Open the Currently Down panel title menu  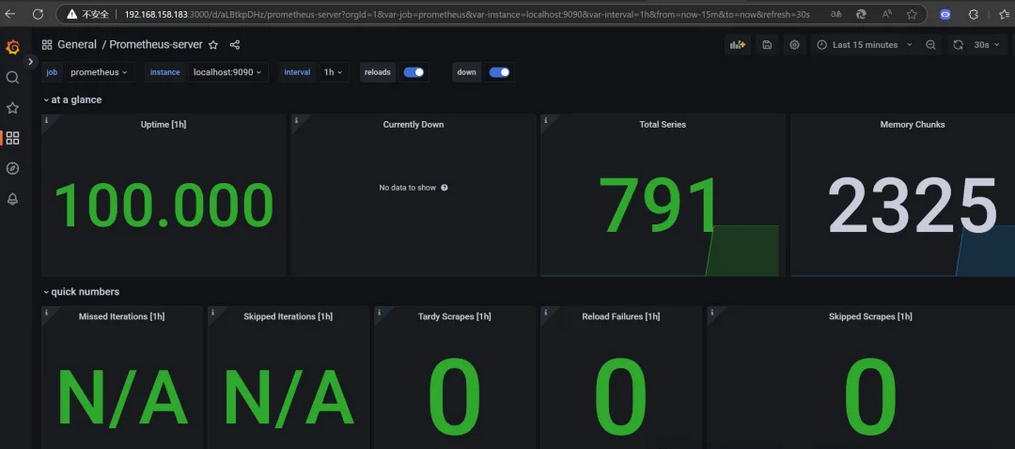click(413, 124)
